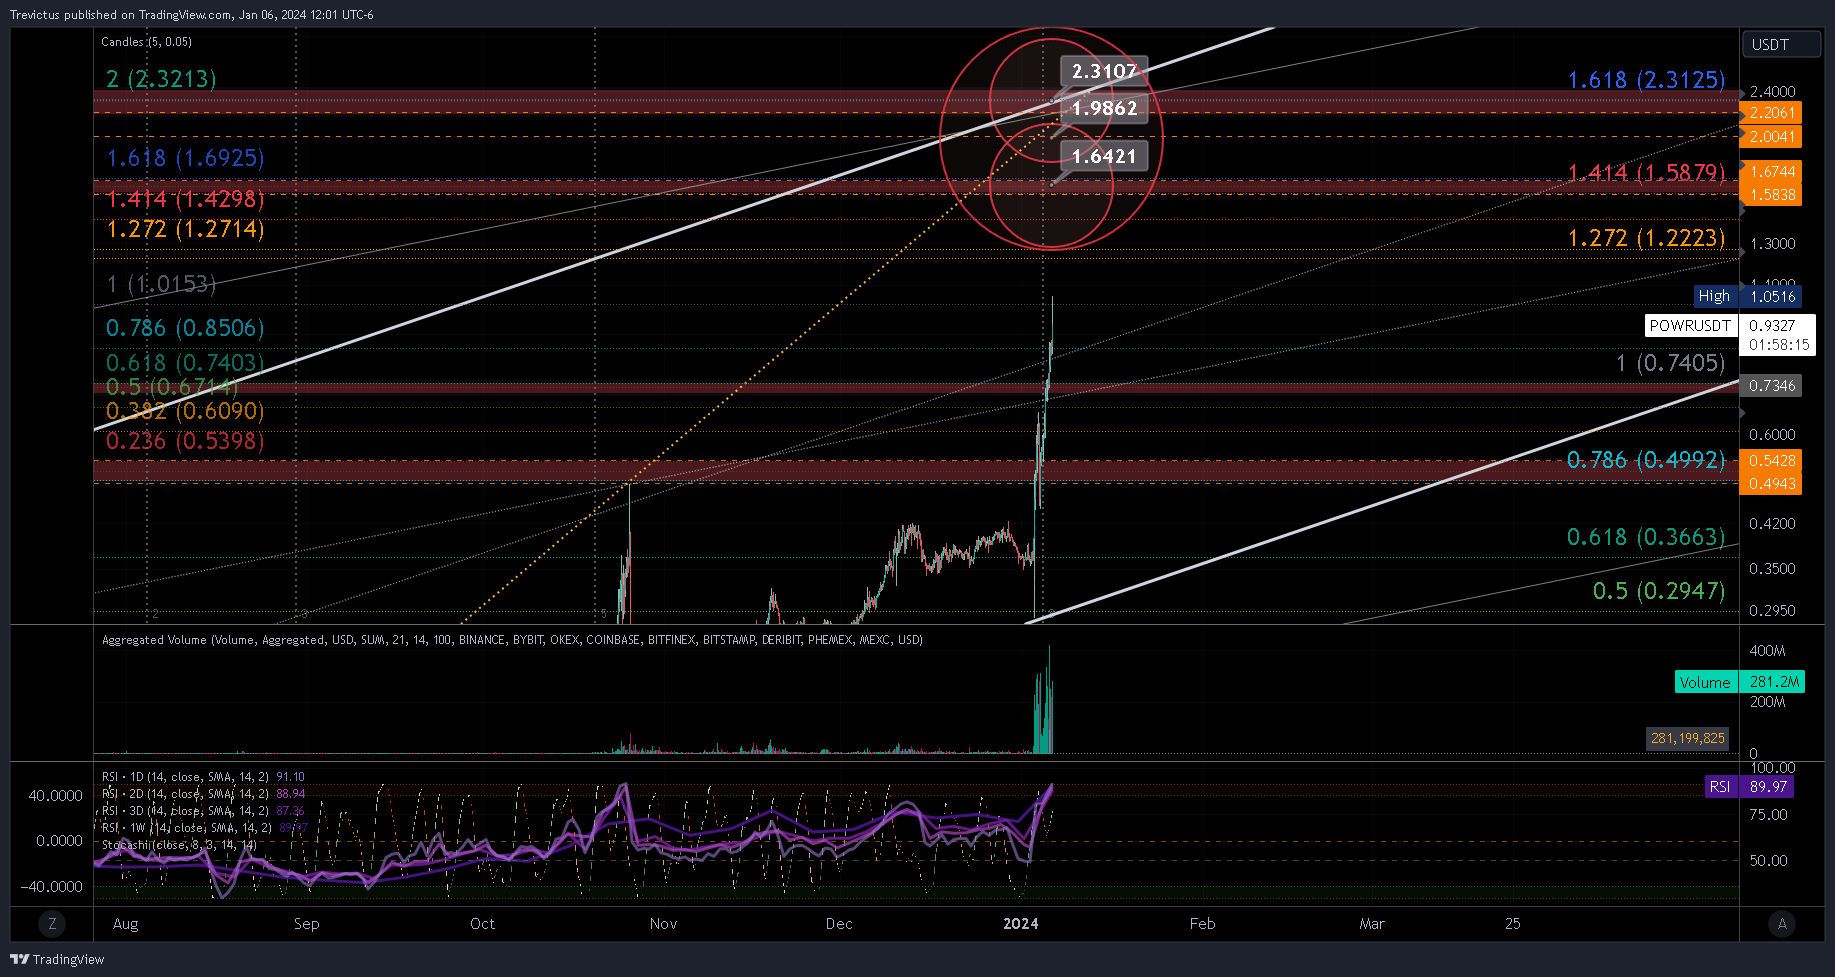The height and width of the screenshot is (977, 1835).
Task: Click the green 'Volume 281.2M' label
Action: (1740, 682)
